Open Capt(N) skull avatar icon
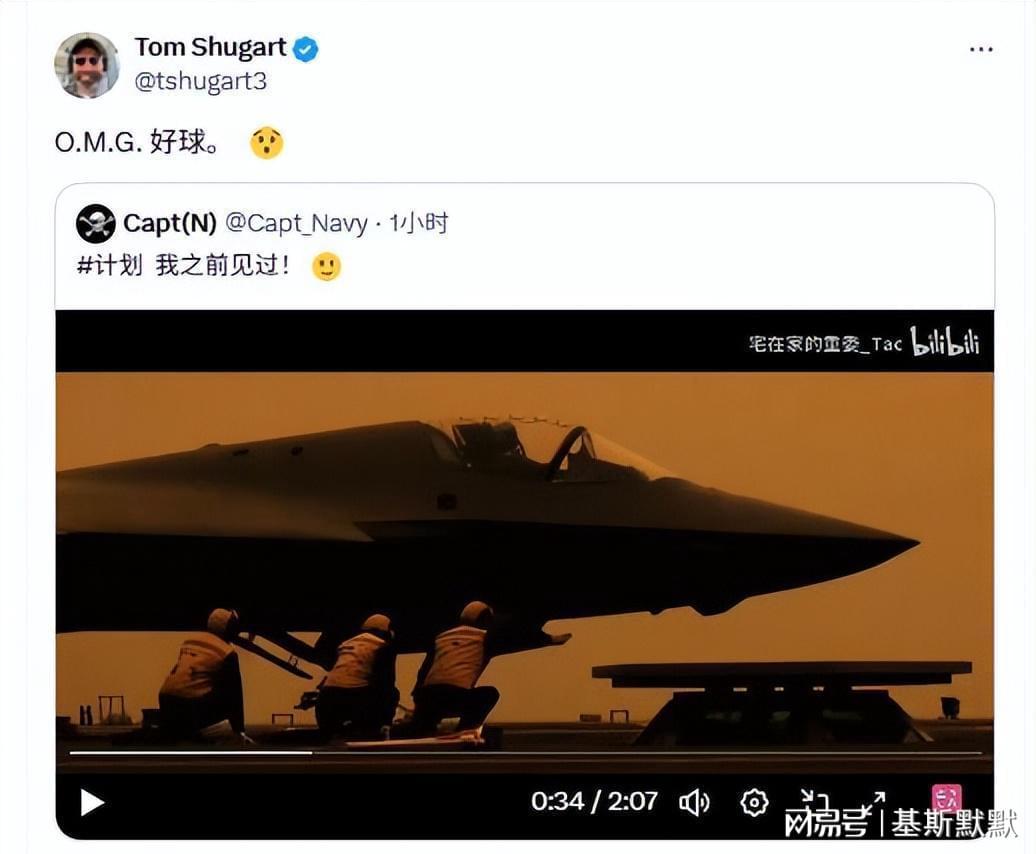1036x854 pixels. pos(96,223)
